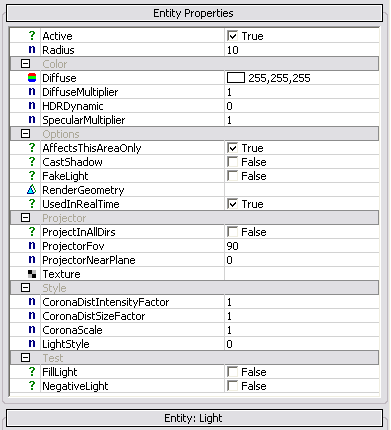The width and height of the screenshot is (391, 430).
Task: Click the question icon beside CastShadow
Action: [x=32, y=162]
